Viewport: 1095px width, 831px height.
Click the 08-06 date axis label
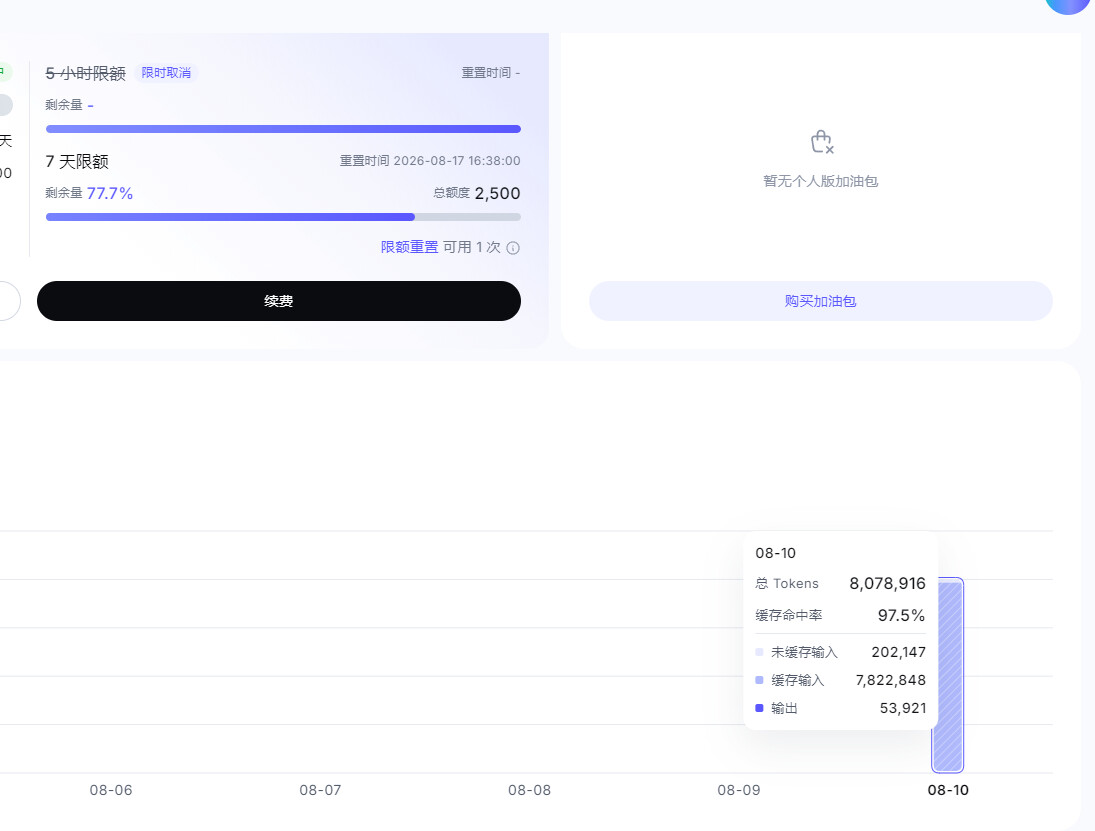(110, 790)
